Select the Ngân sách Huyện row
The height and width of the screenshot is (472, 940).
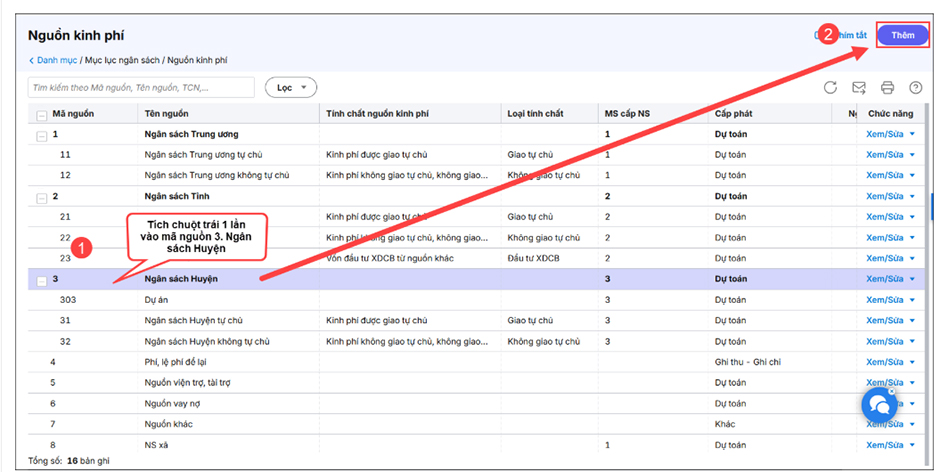point(400,279)
